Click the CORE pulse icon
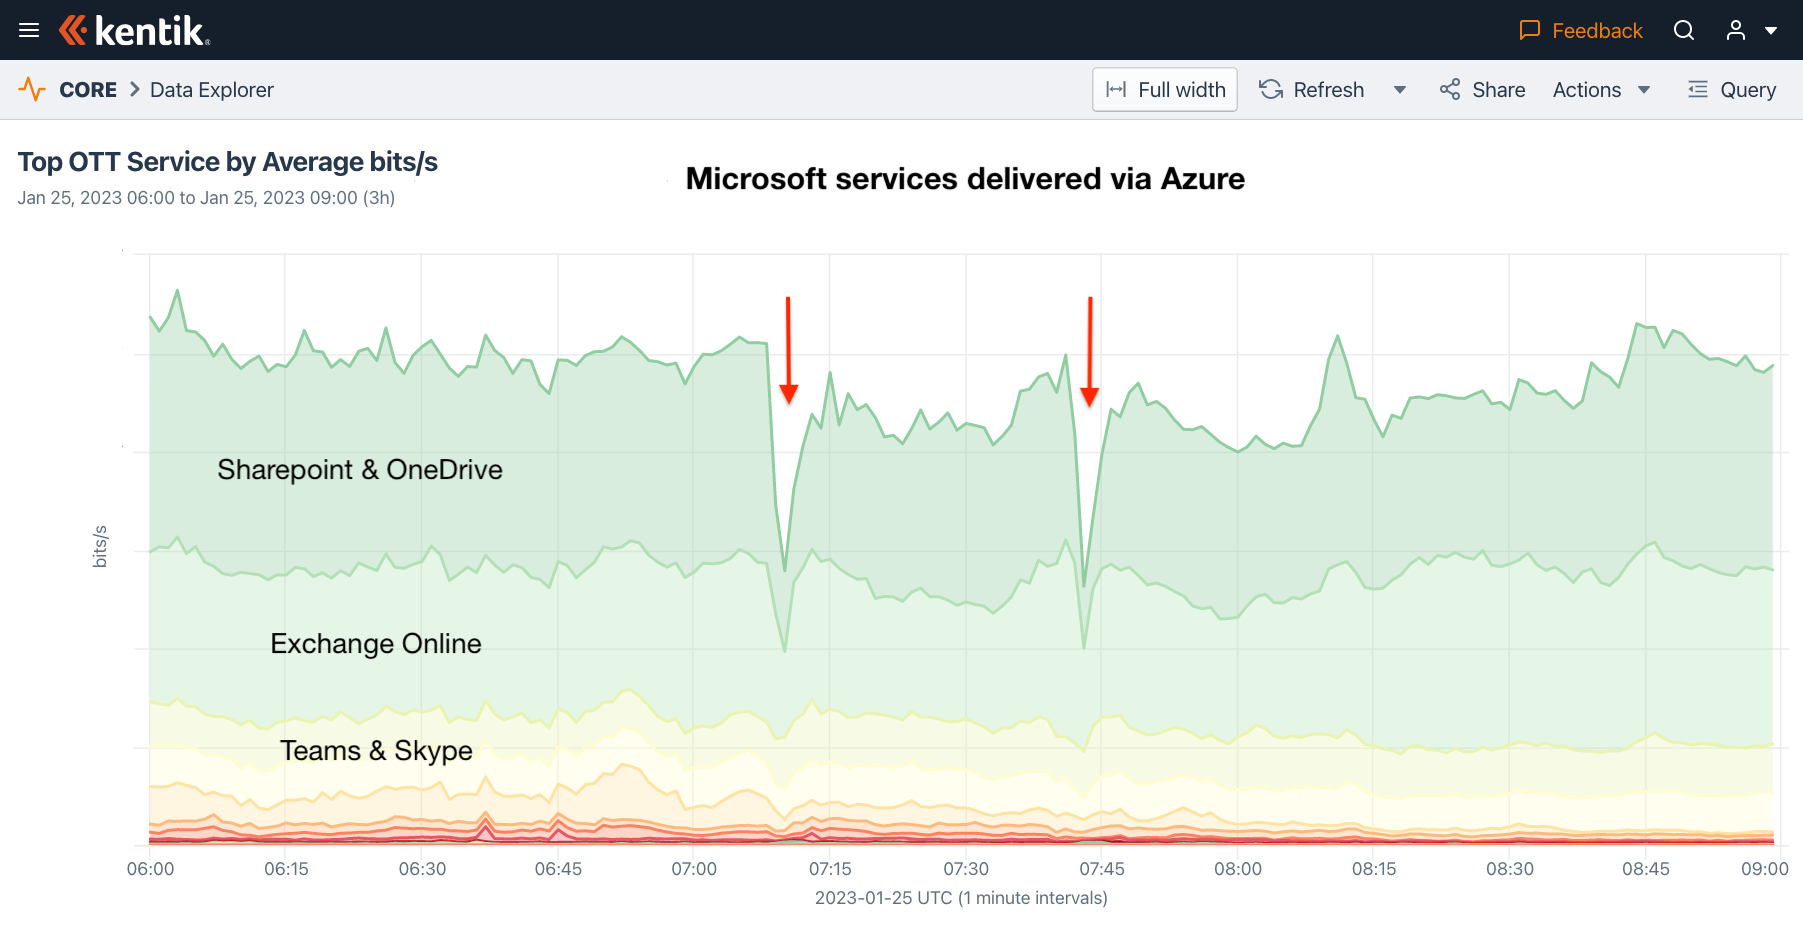1803x926 pixels. coord(32,90)
